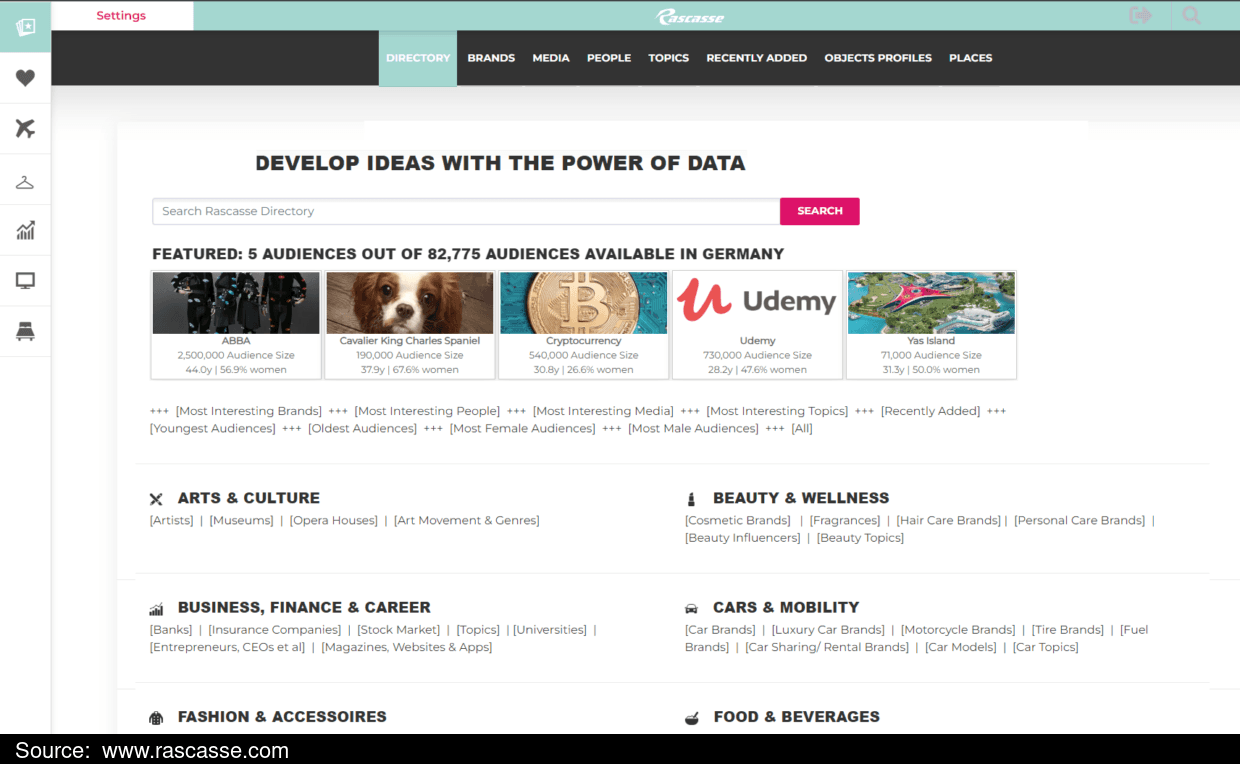Open the [Beauty Topics] link
This screenshot has width=1240, height=764.
(860, 537)
